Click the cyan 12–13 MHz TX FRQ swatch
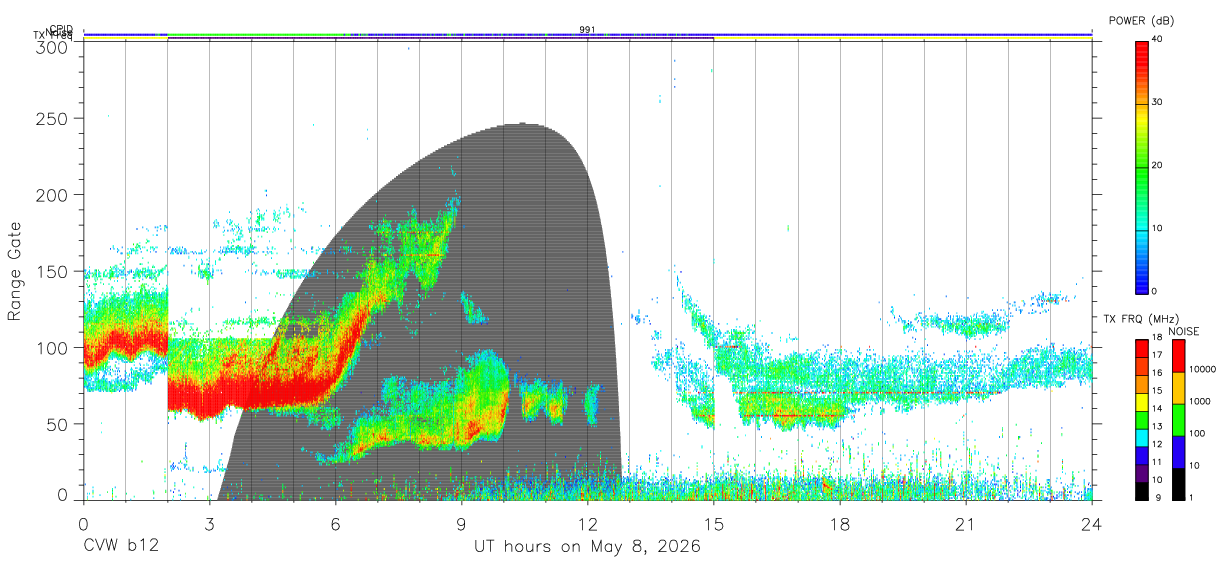1228x567 pixels. pos(1141,438)
